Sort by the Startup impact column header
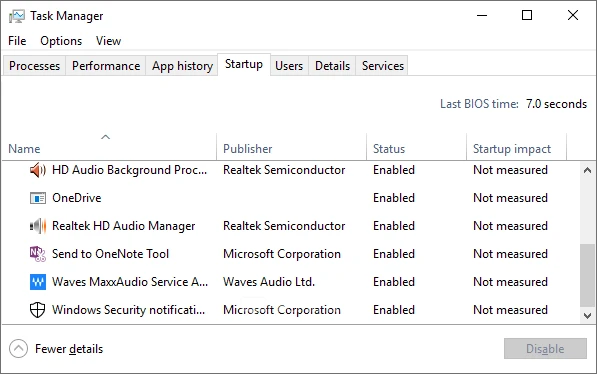The image size is (597, 374). point(516,147)
